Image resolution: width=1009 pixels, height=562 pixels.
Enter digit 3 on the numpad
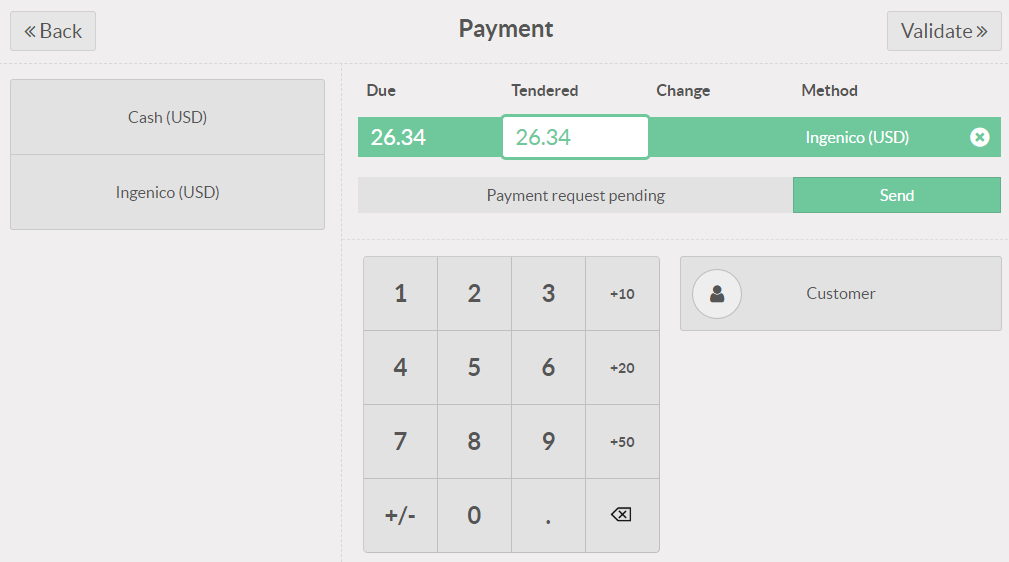tap(548, 294)
